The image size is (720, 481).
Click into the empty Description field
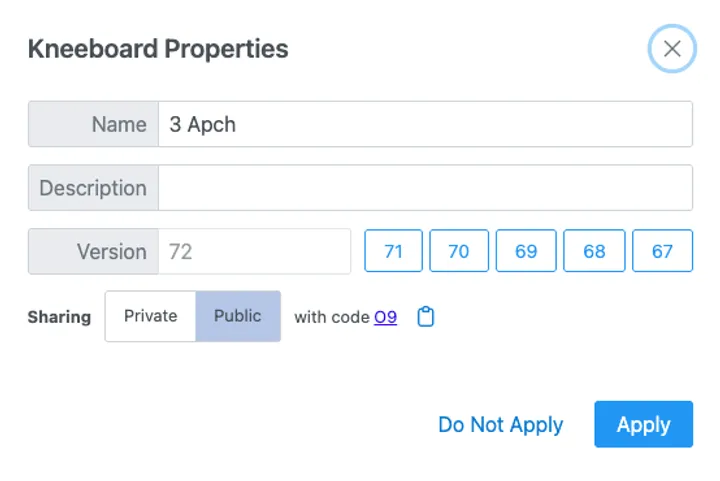425,188
